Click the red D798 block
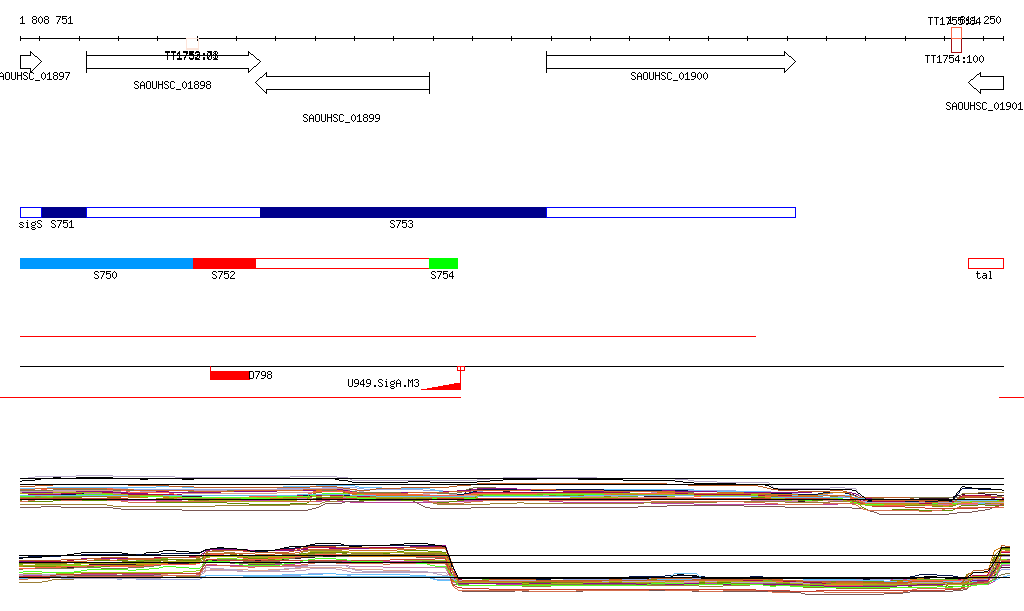Viewport: 1024px width, 611px height. click(229, 375)
